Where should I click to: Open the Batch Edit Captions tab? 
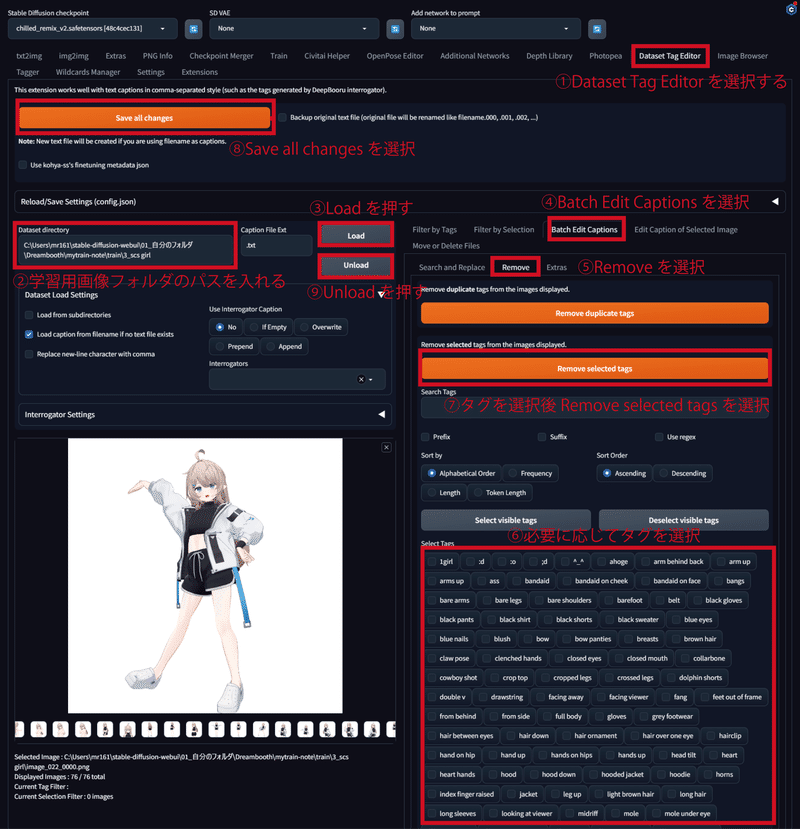tap(584, 229)
